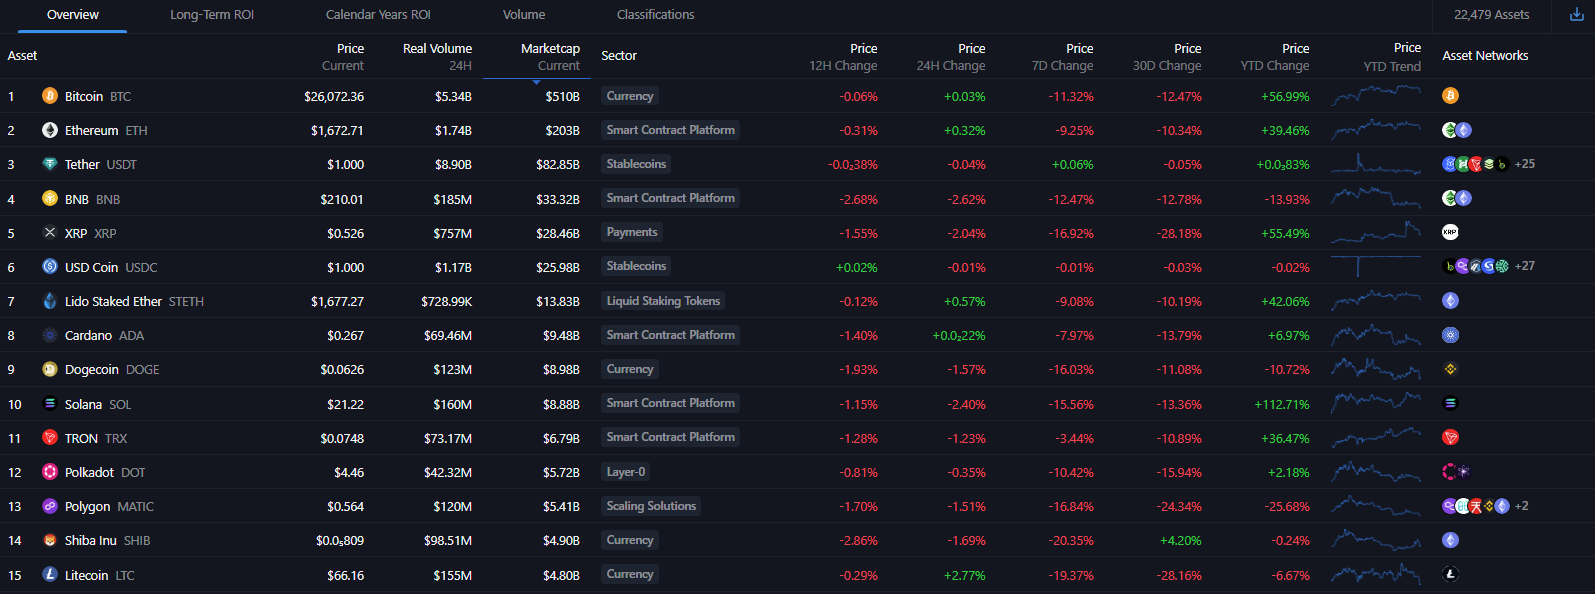Image resolution: width=1595 pixels, height=594 pixels.
Task: Sort by Real Volume 24H column
Action: point(437,57)
